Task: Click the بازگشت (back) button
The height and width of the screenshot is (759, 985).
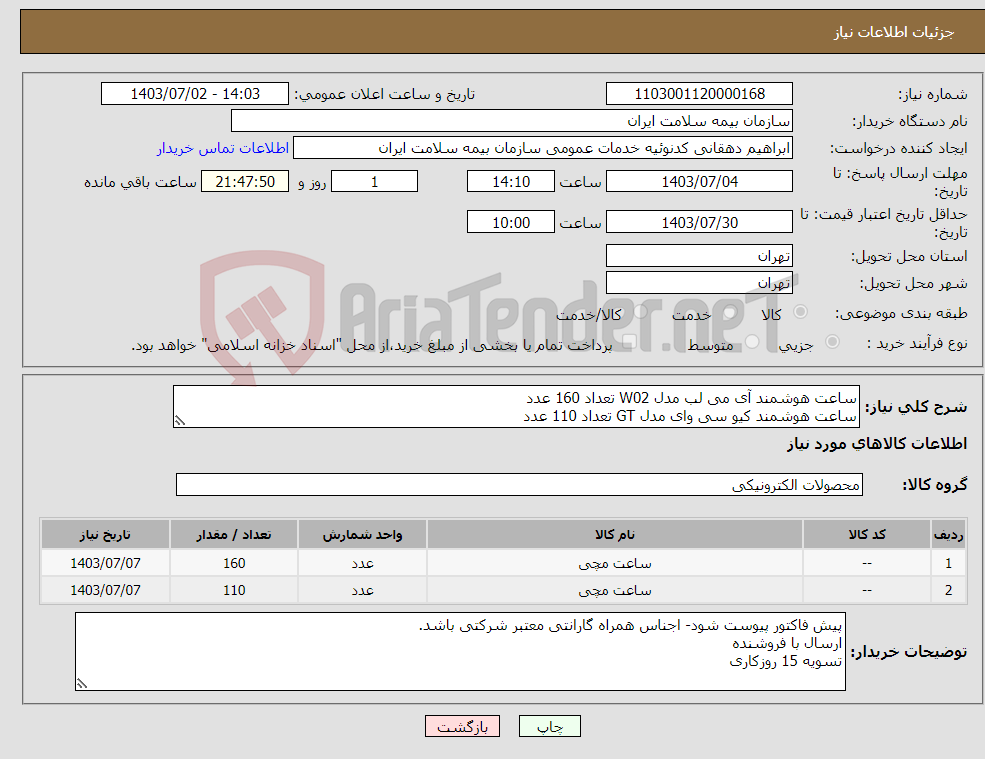Action: pos(462,726)
